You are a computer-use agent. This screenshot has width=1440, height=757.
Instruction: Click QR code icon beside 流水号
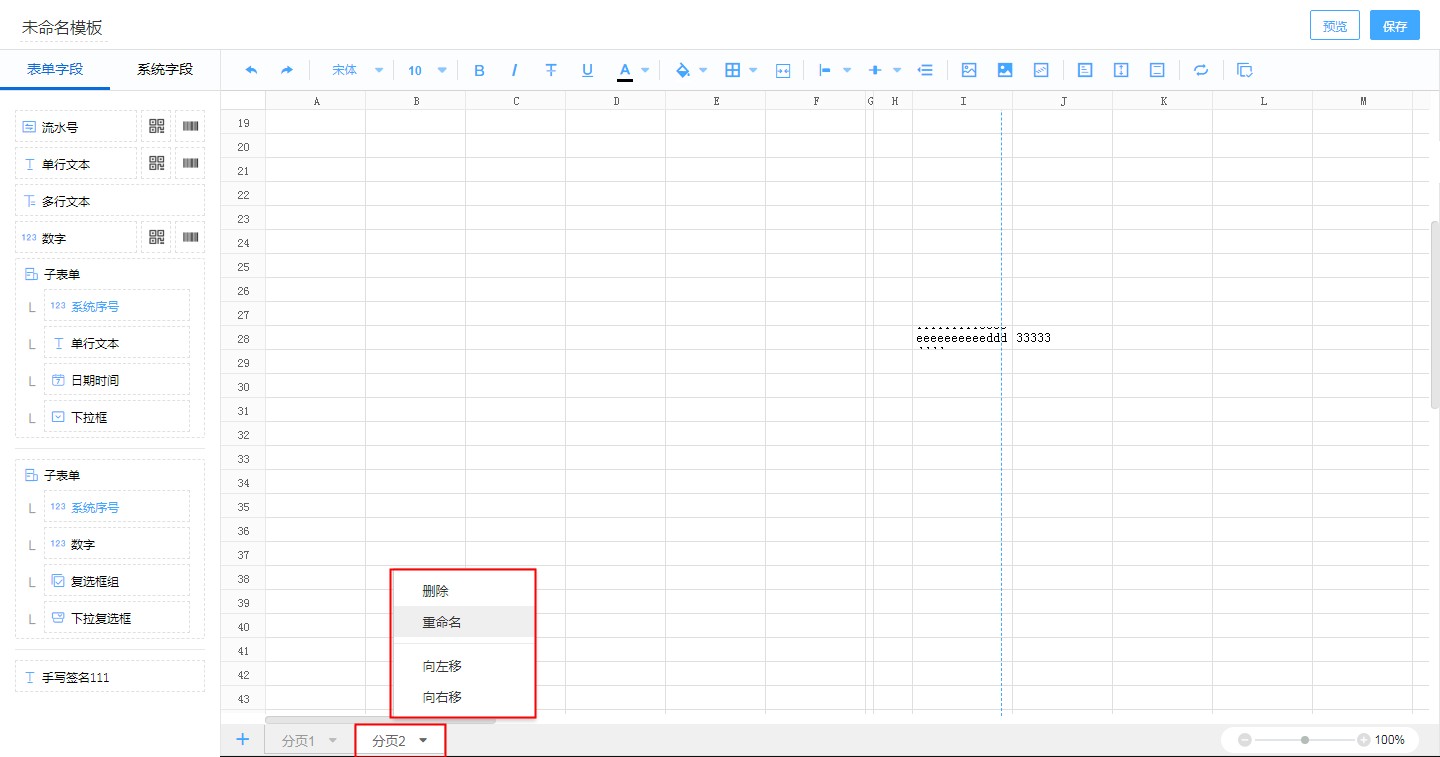pyautogui.click(x=156, y=126)
